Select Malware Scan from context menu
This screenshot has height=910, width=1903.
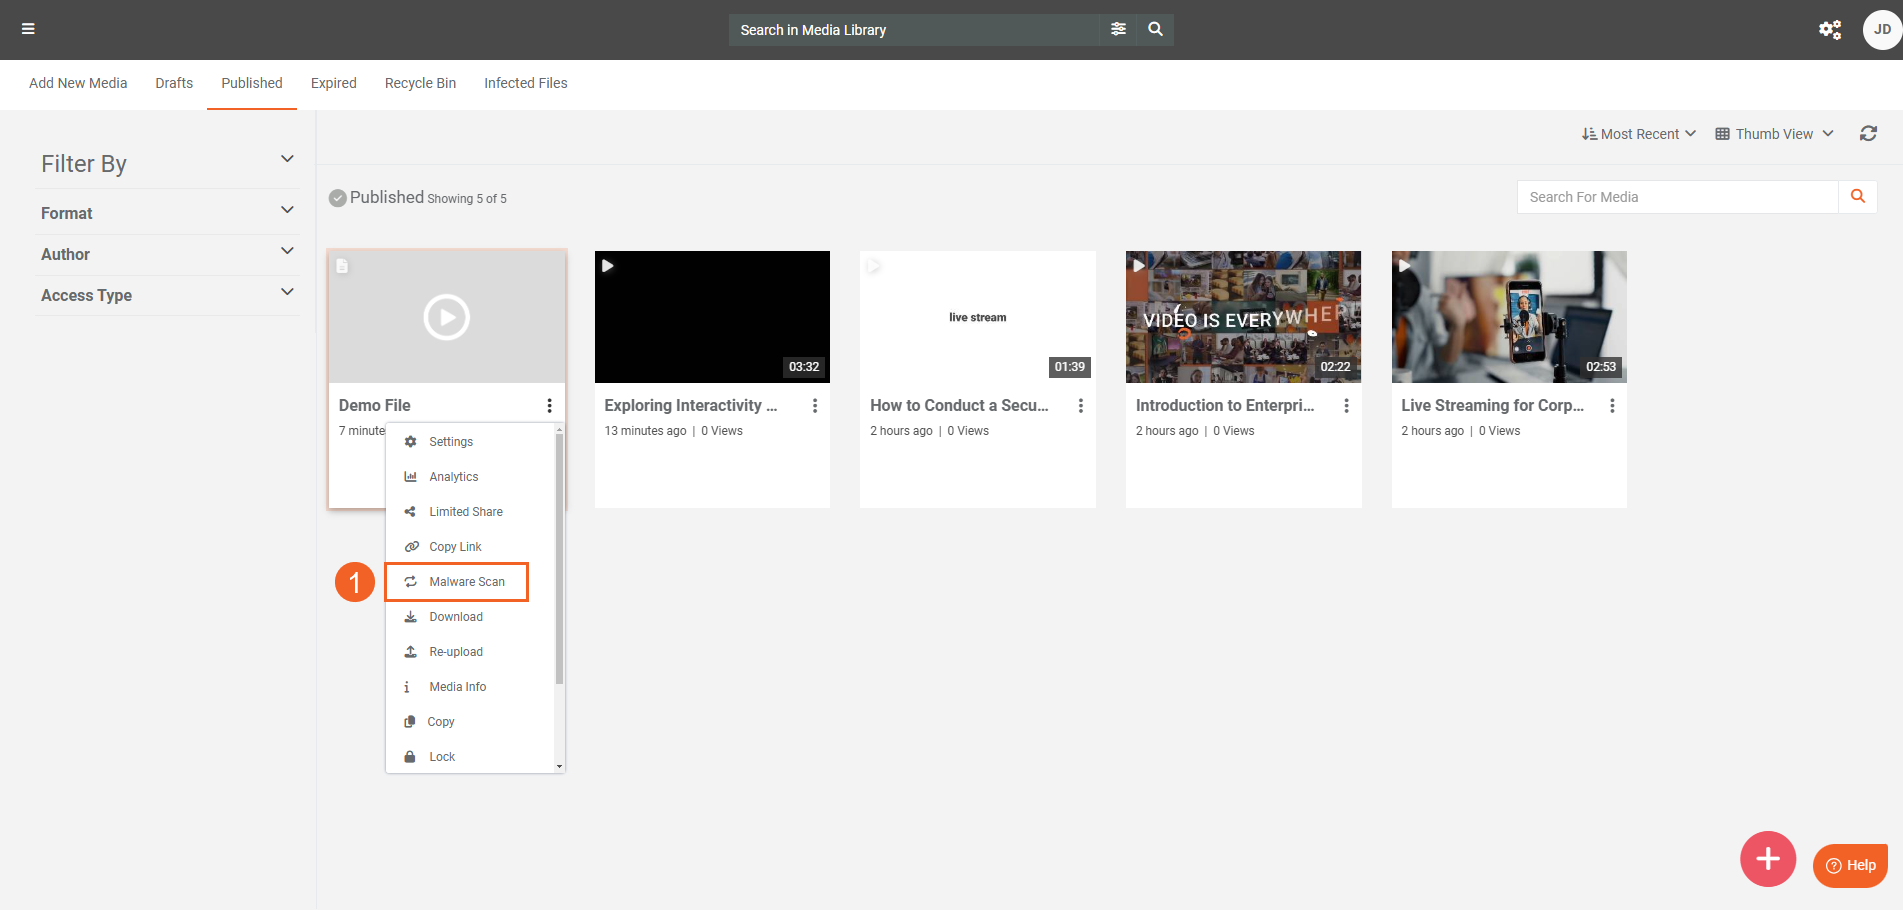coord(466,582)
